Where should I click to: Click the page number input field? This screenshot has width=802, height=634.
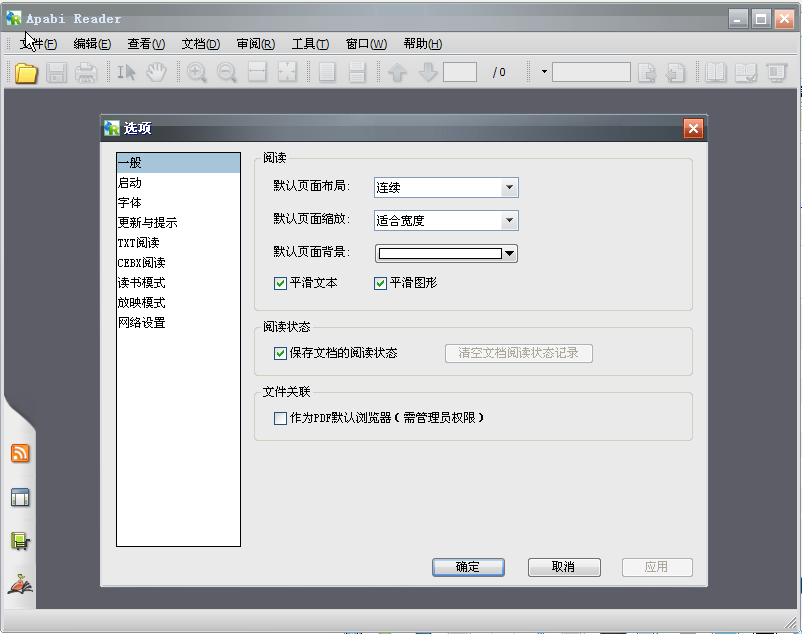coord(460,72)
